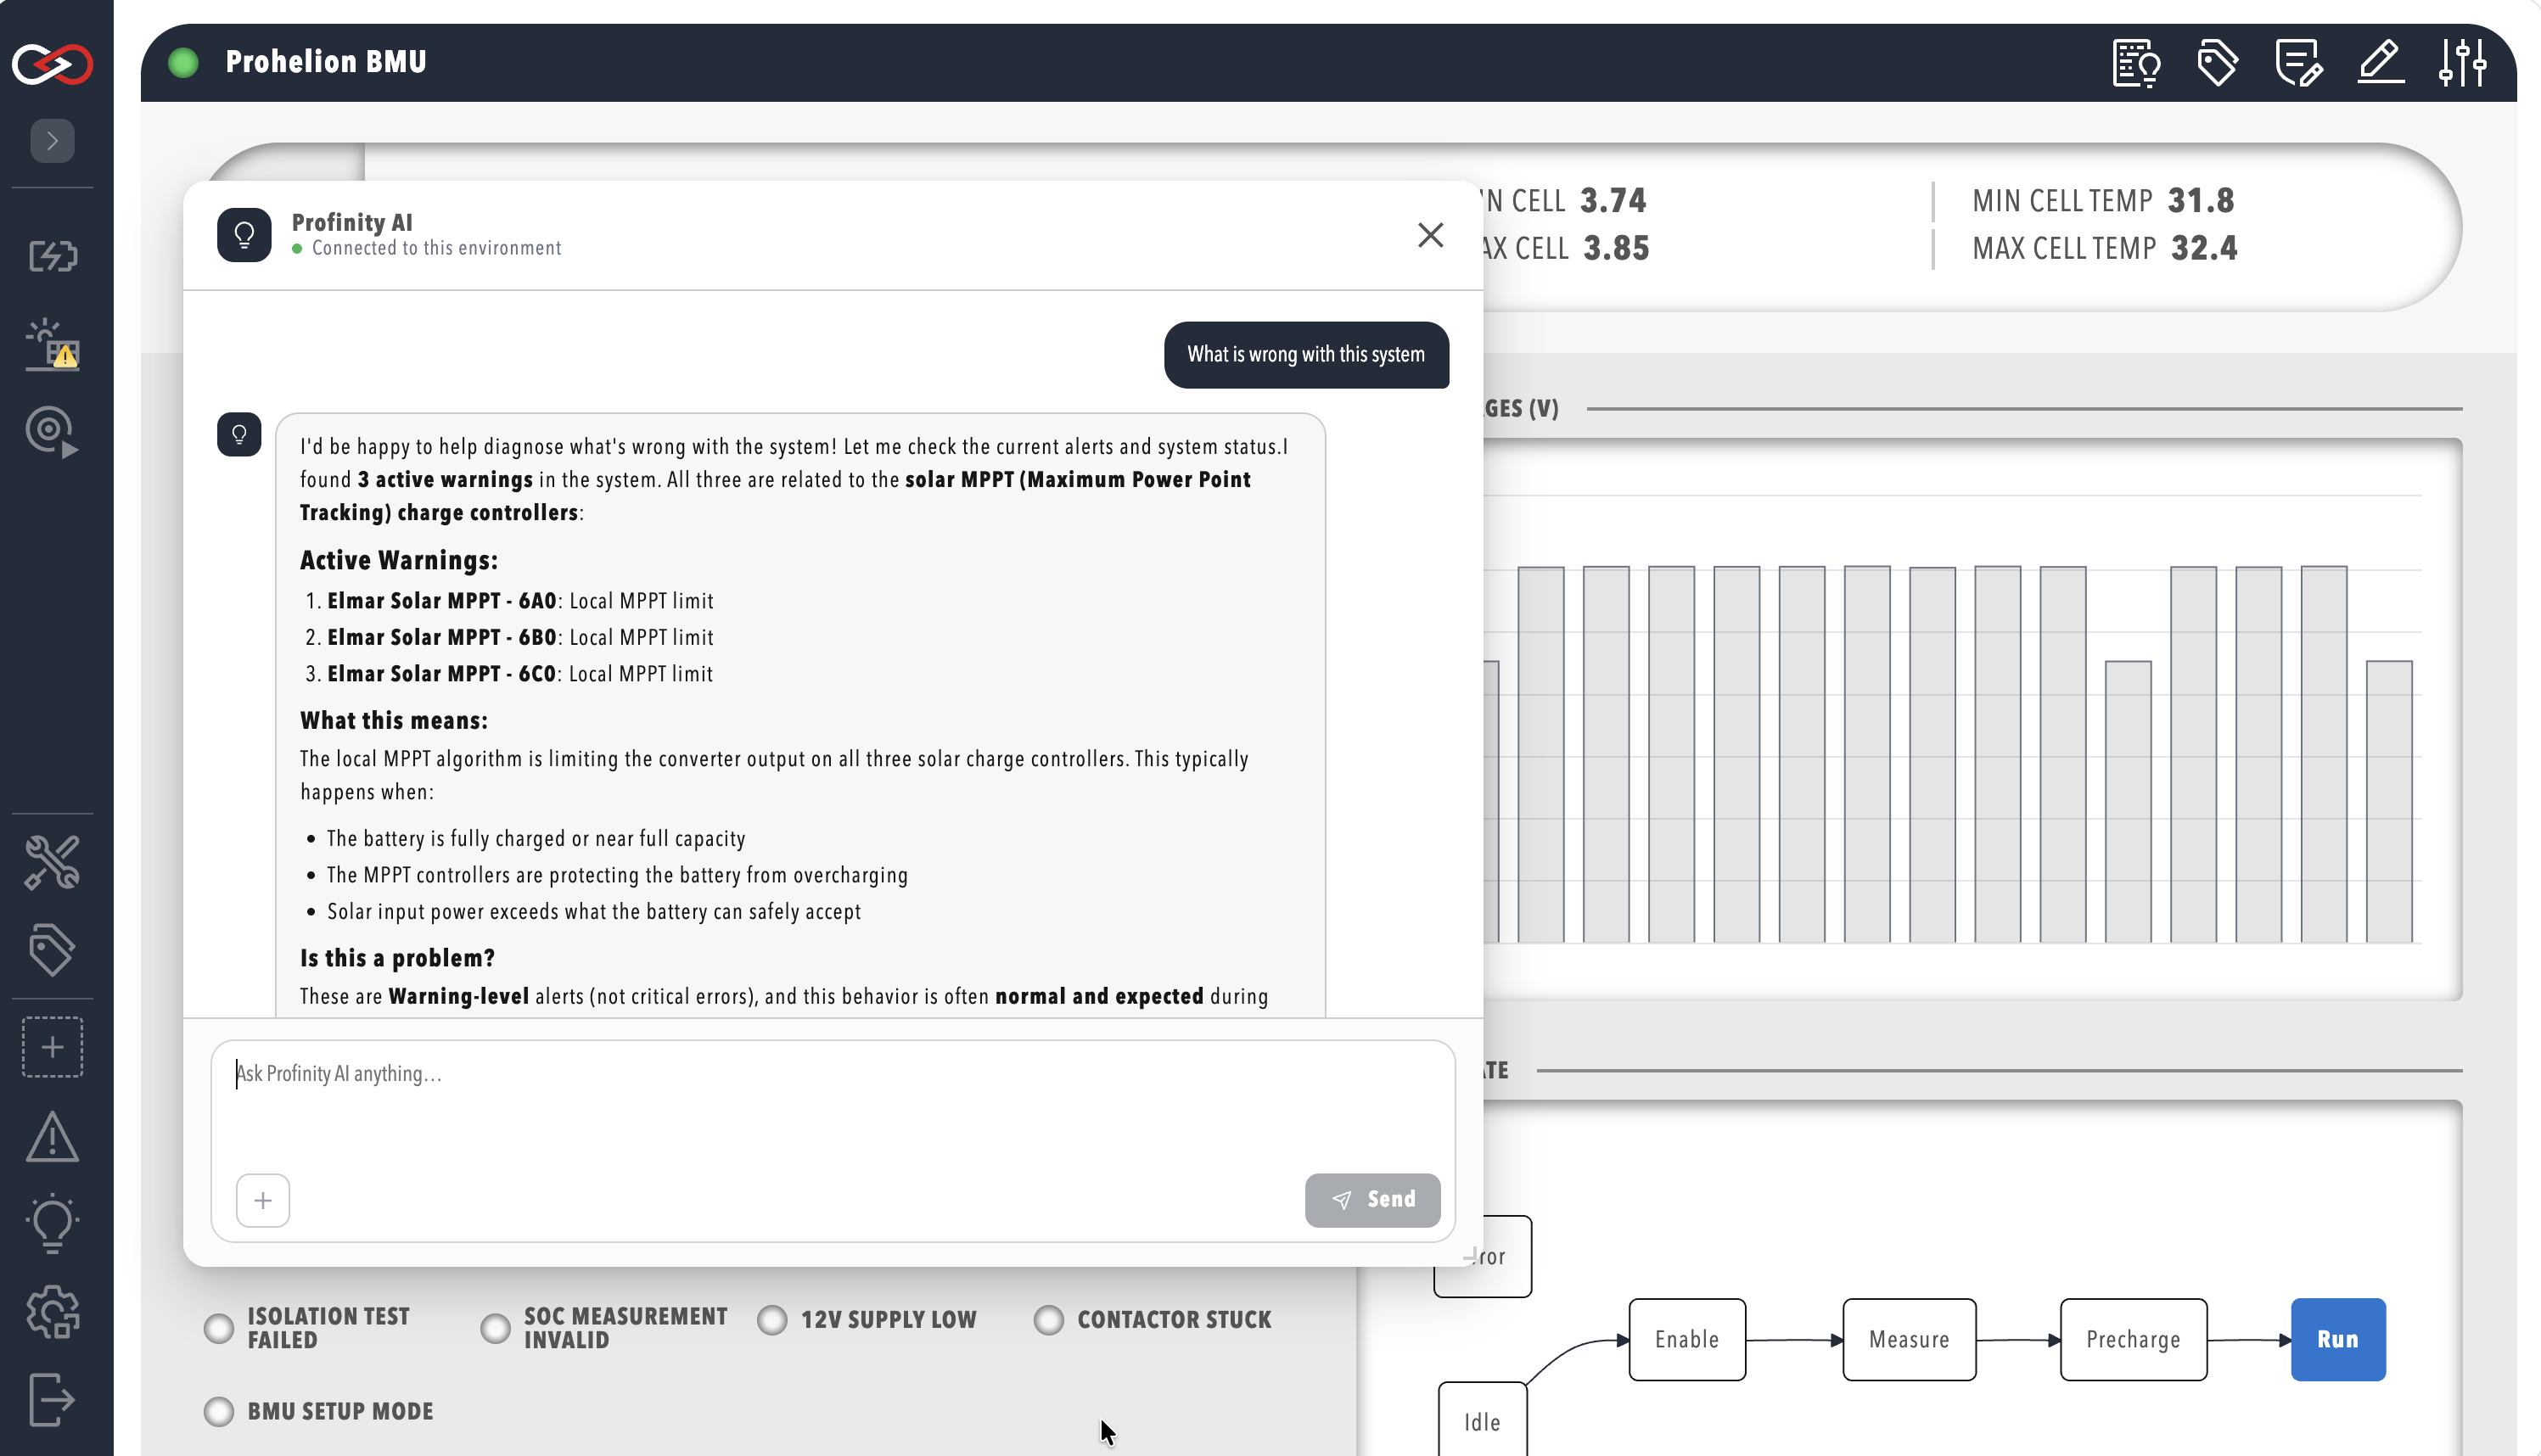Select the Enable state box
This screenshot has width=2541, height=1456.
1687,1340
